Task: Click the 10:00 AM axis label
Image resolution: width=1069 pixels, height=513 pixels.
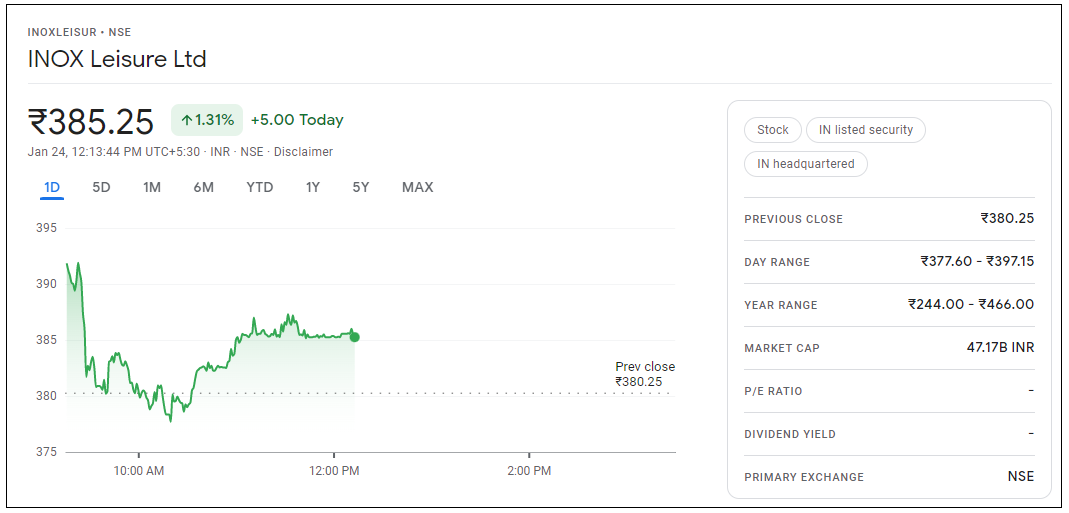Action: (x=138, y=471)
